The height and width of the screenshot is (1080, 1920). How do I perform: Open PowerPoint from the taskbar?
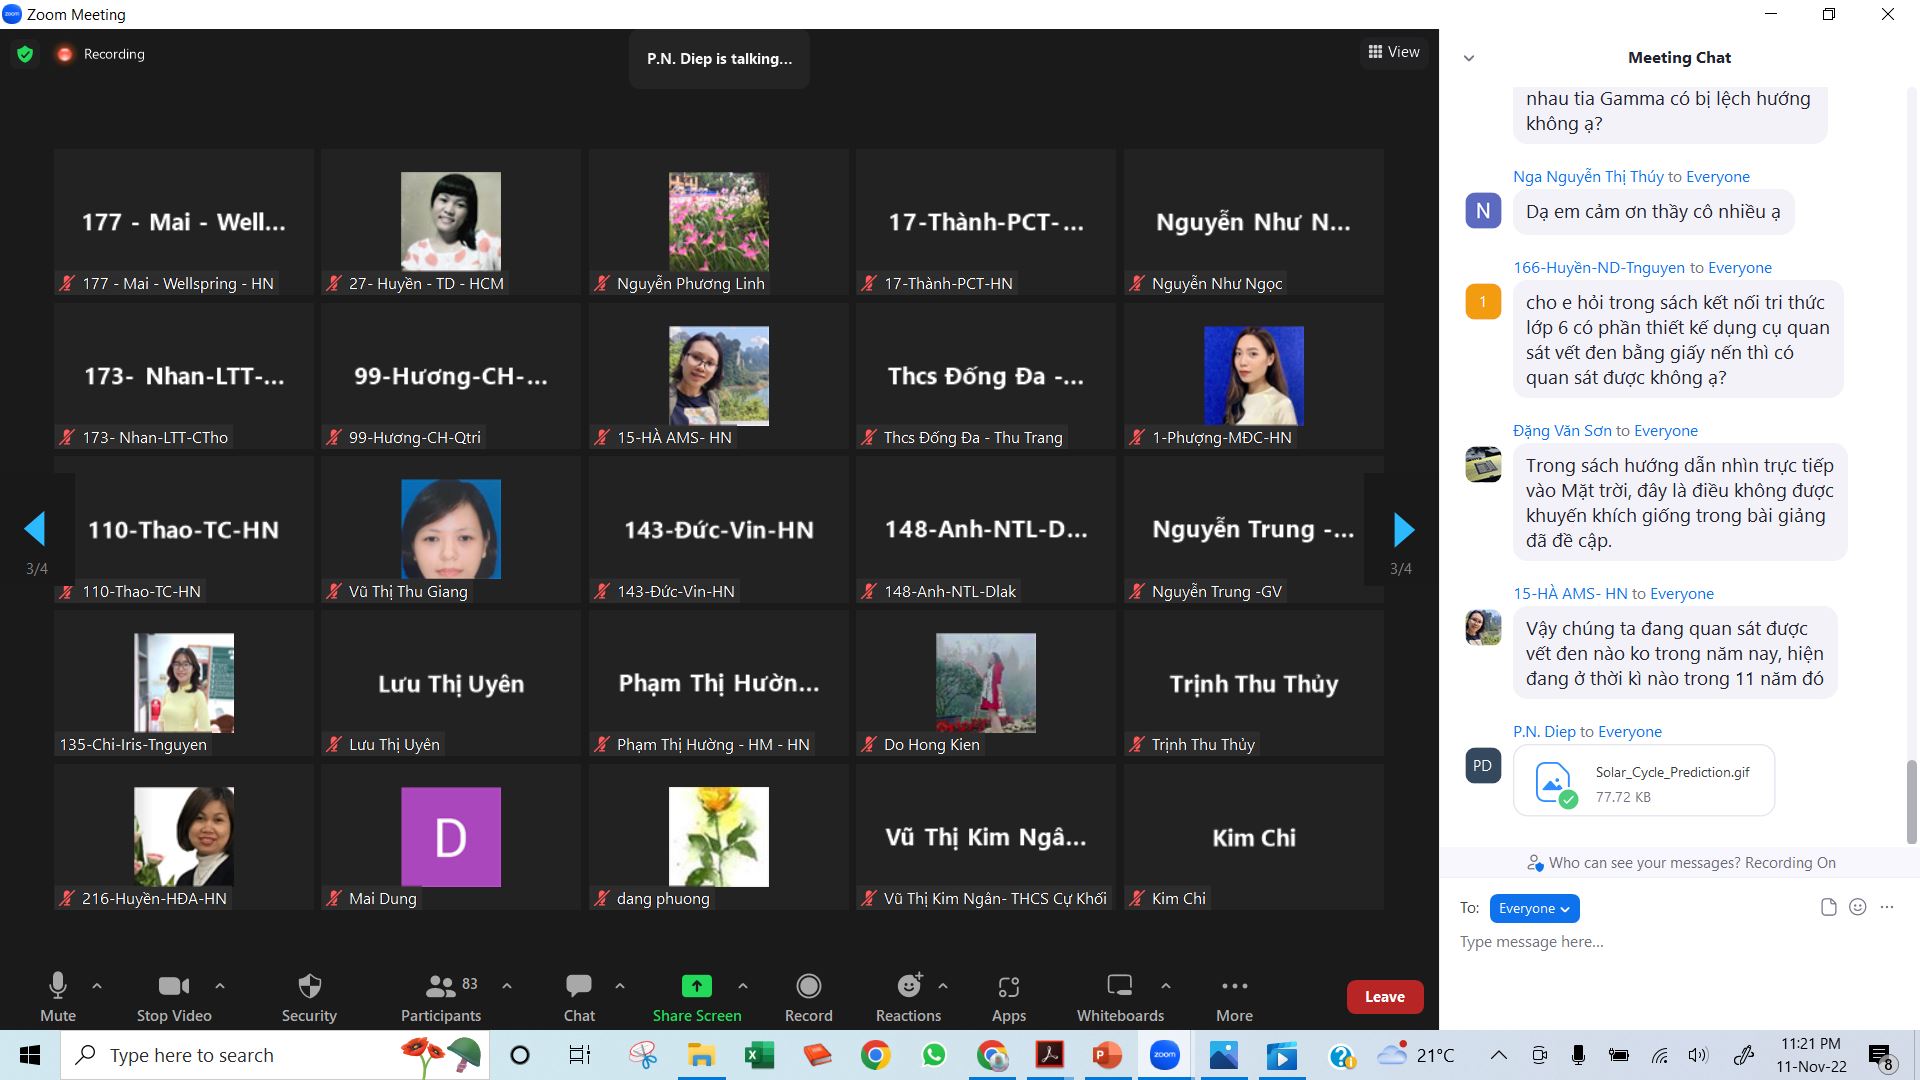pyautogui.click(x=1107, y=1055)
